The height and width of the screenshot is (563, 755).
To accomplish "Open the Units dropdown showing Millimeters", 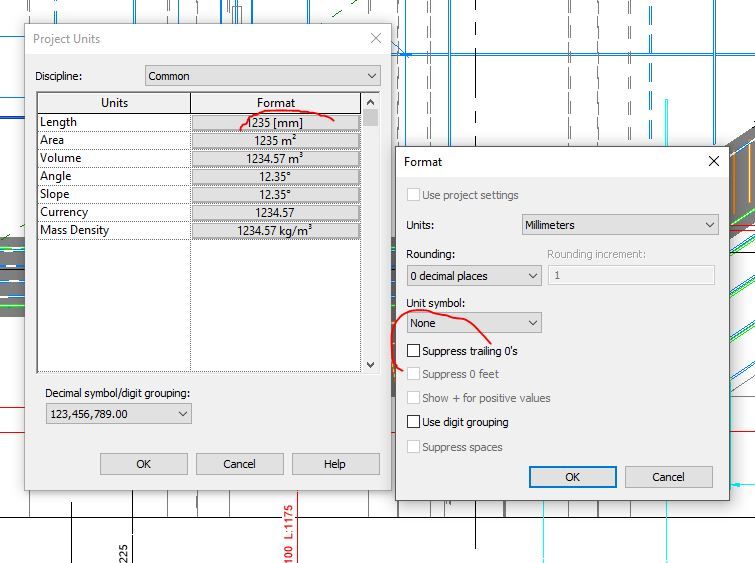I will pos(620,225).
